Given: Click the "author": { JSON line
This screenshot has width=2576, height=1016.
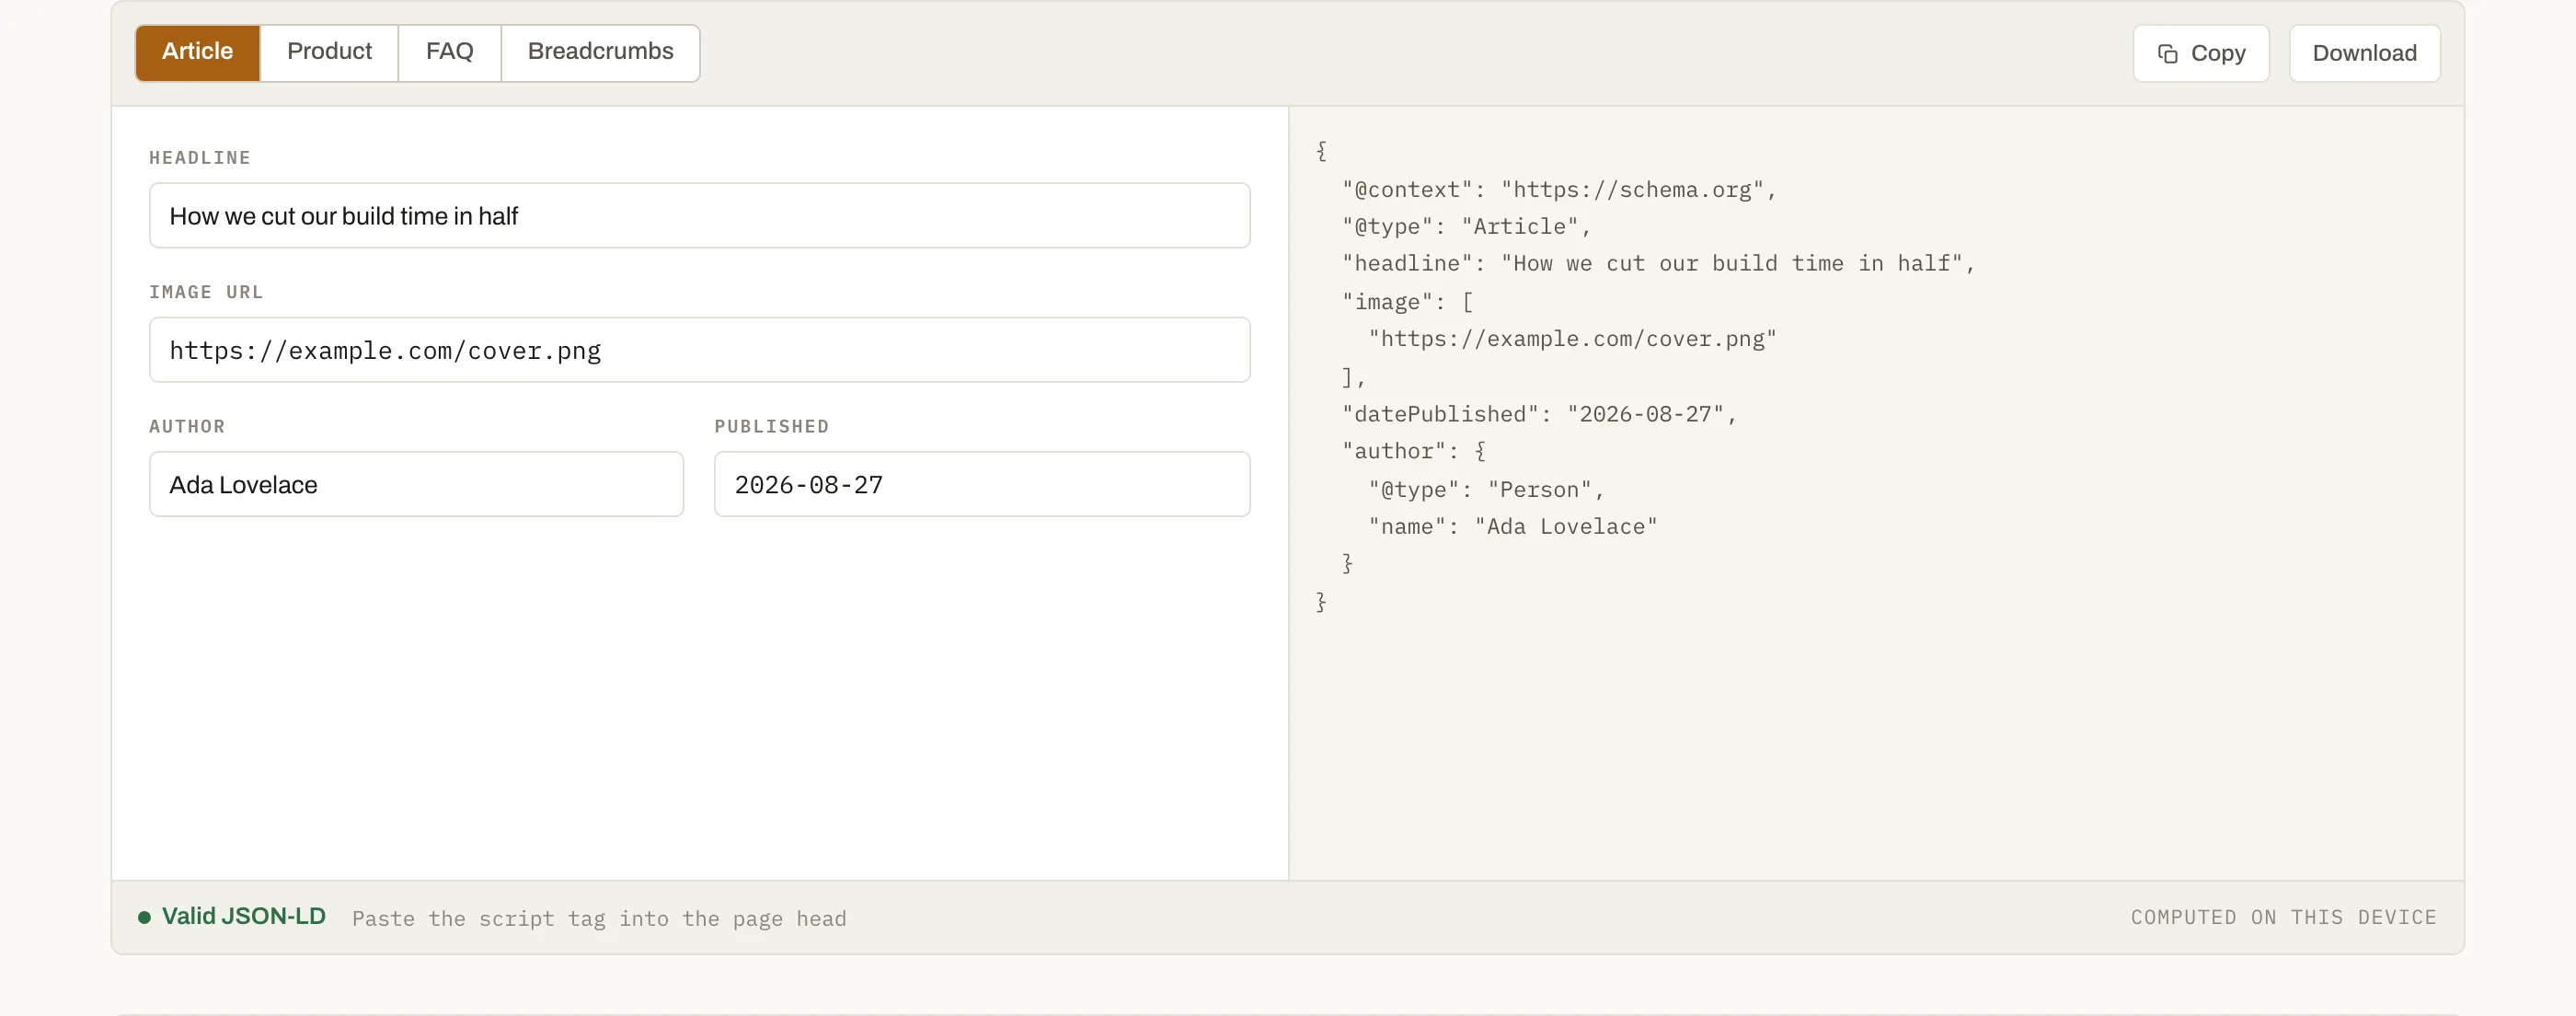Looking at the screenshot, I should (x=1413, y=452).
